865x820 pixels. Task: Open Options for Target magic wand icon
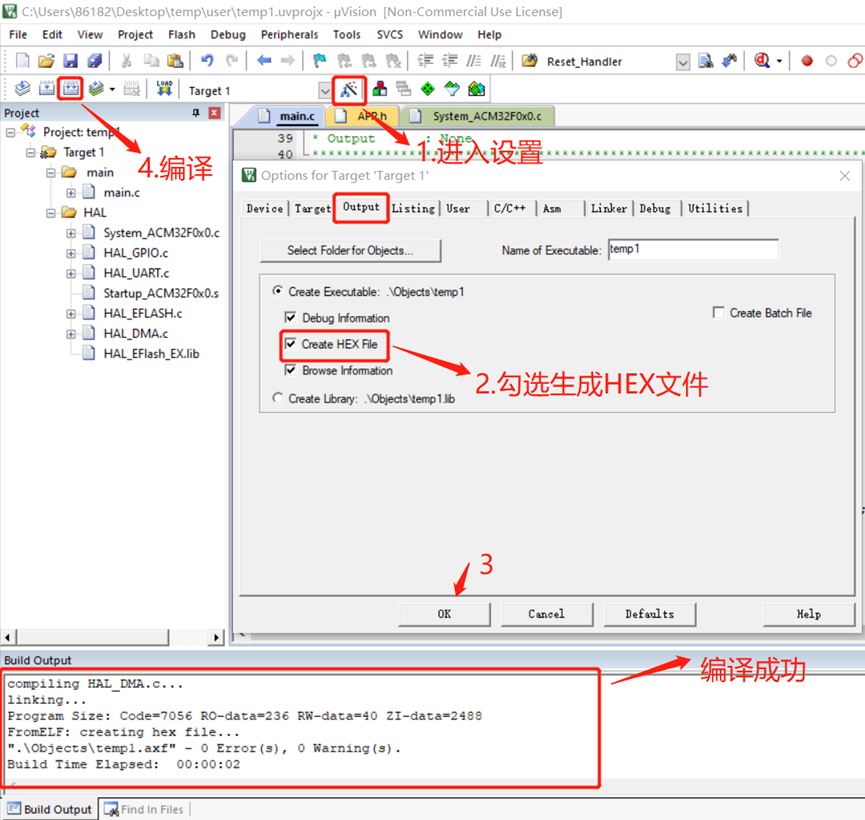349,90
